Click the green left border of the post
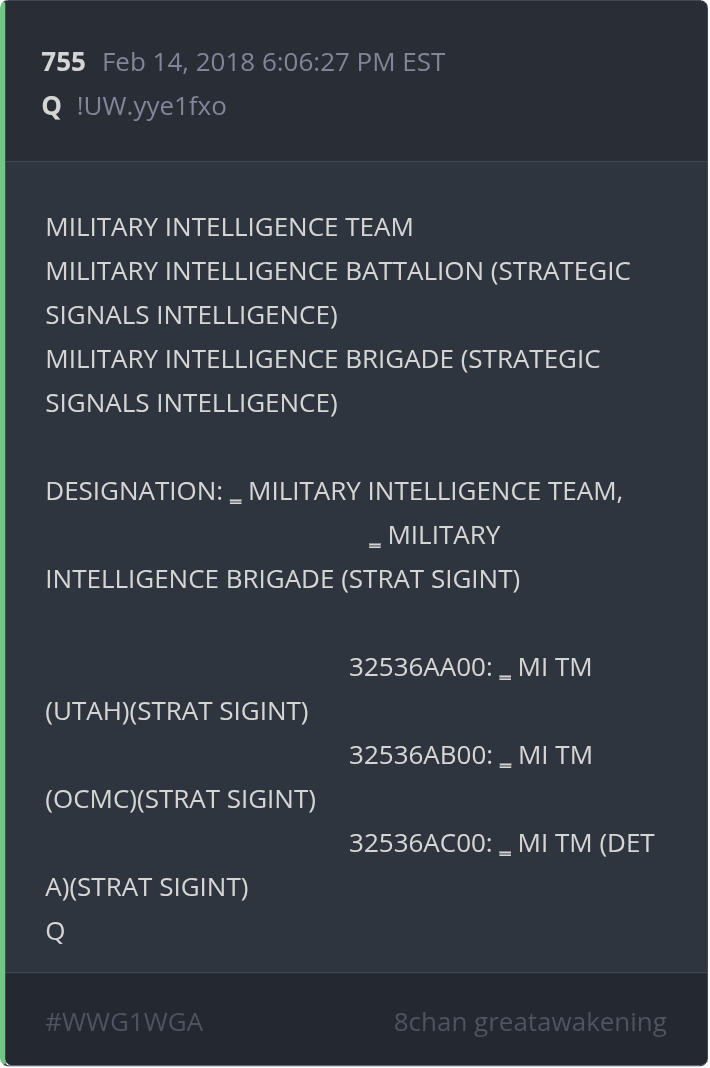Screen dimensions: 710x1068 (3, 534)
